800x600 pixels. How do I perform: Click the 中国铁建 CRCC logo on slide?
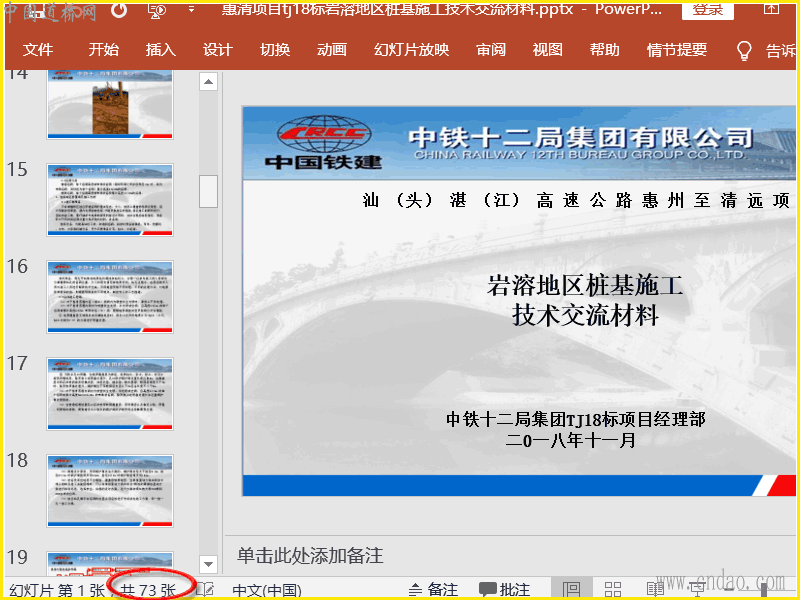pos(323,142)
